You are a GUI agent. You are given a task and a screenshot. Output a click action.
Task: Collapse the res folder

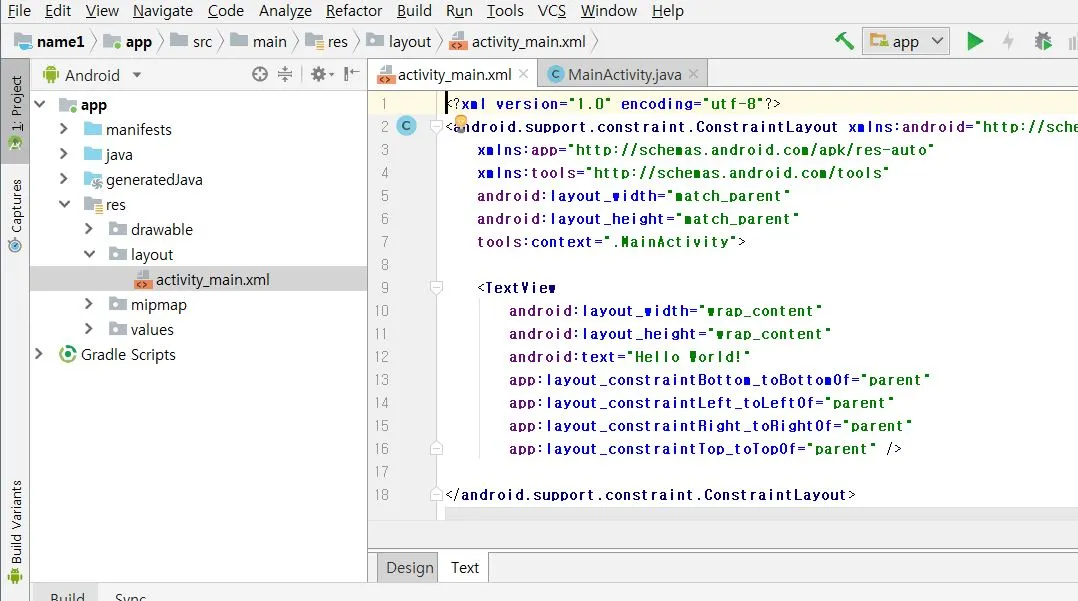65,204
